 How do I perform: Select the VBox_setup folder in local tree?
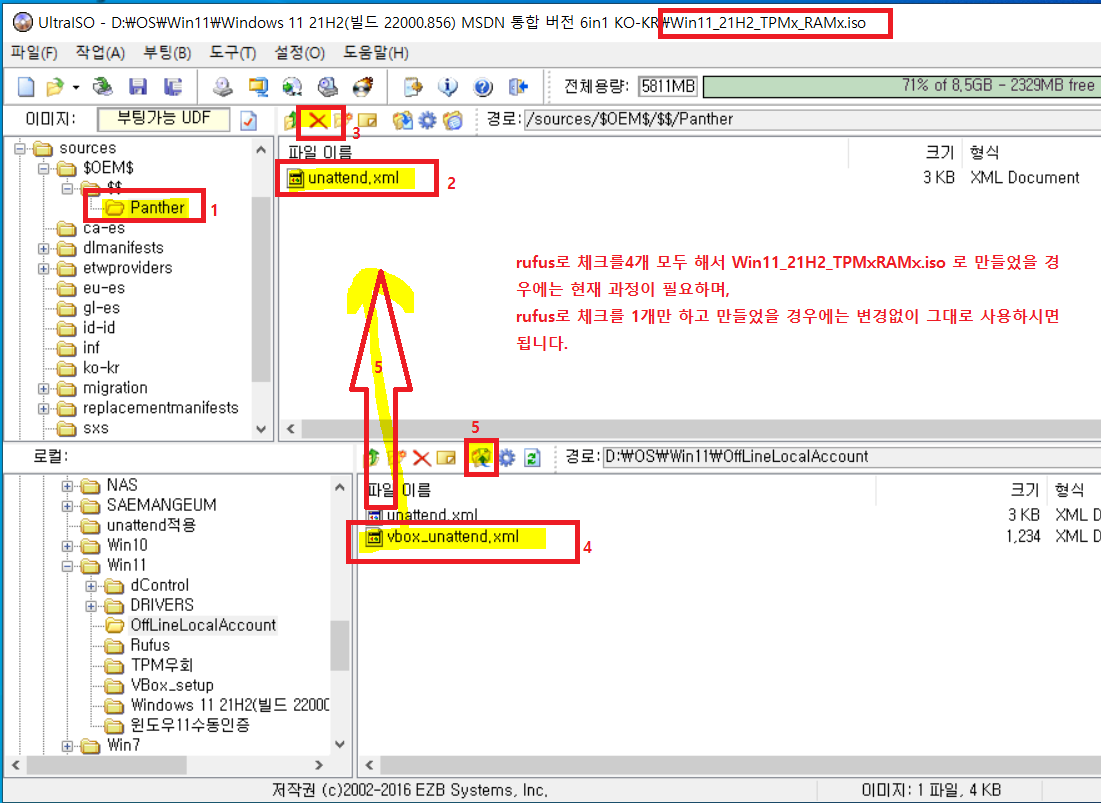point(172,685)
